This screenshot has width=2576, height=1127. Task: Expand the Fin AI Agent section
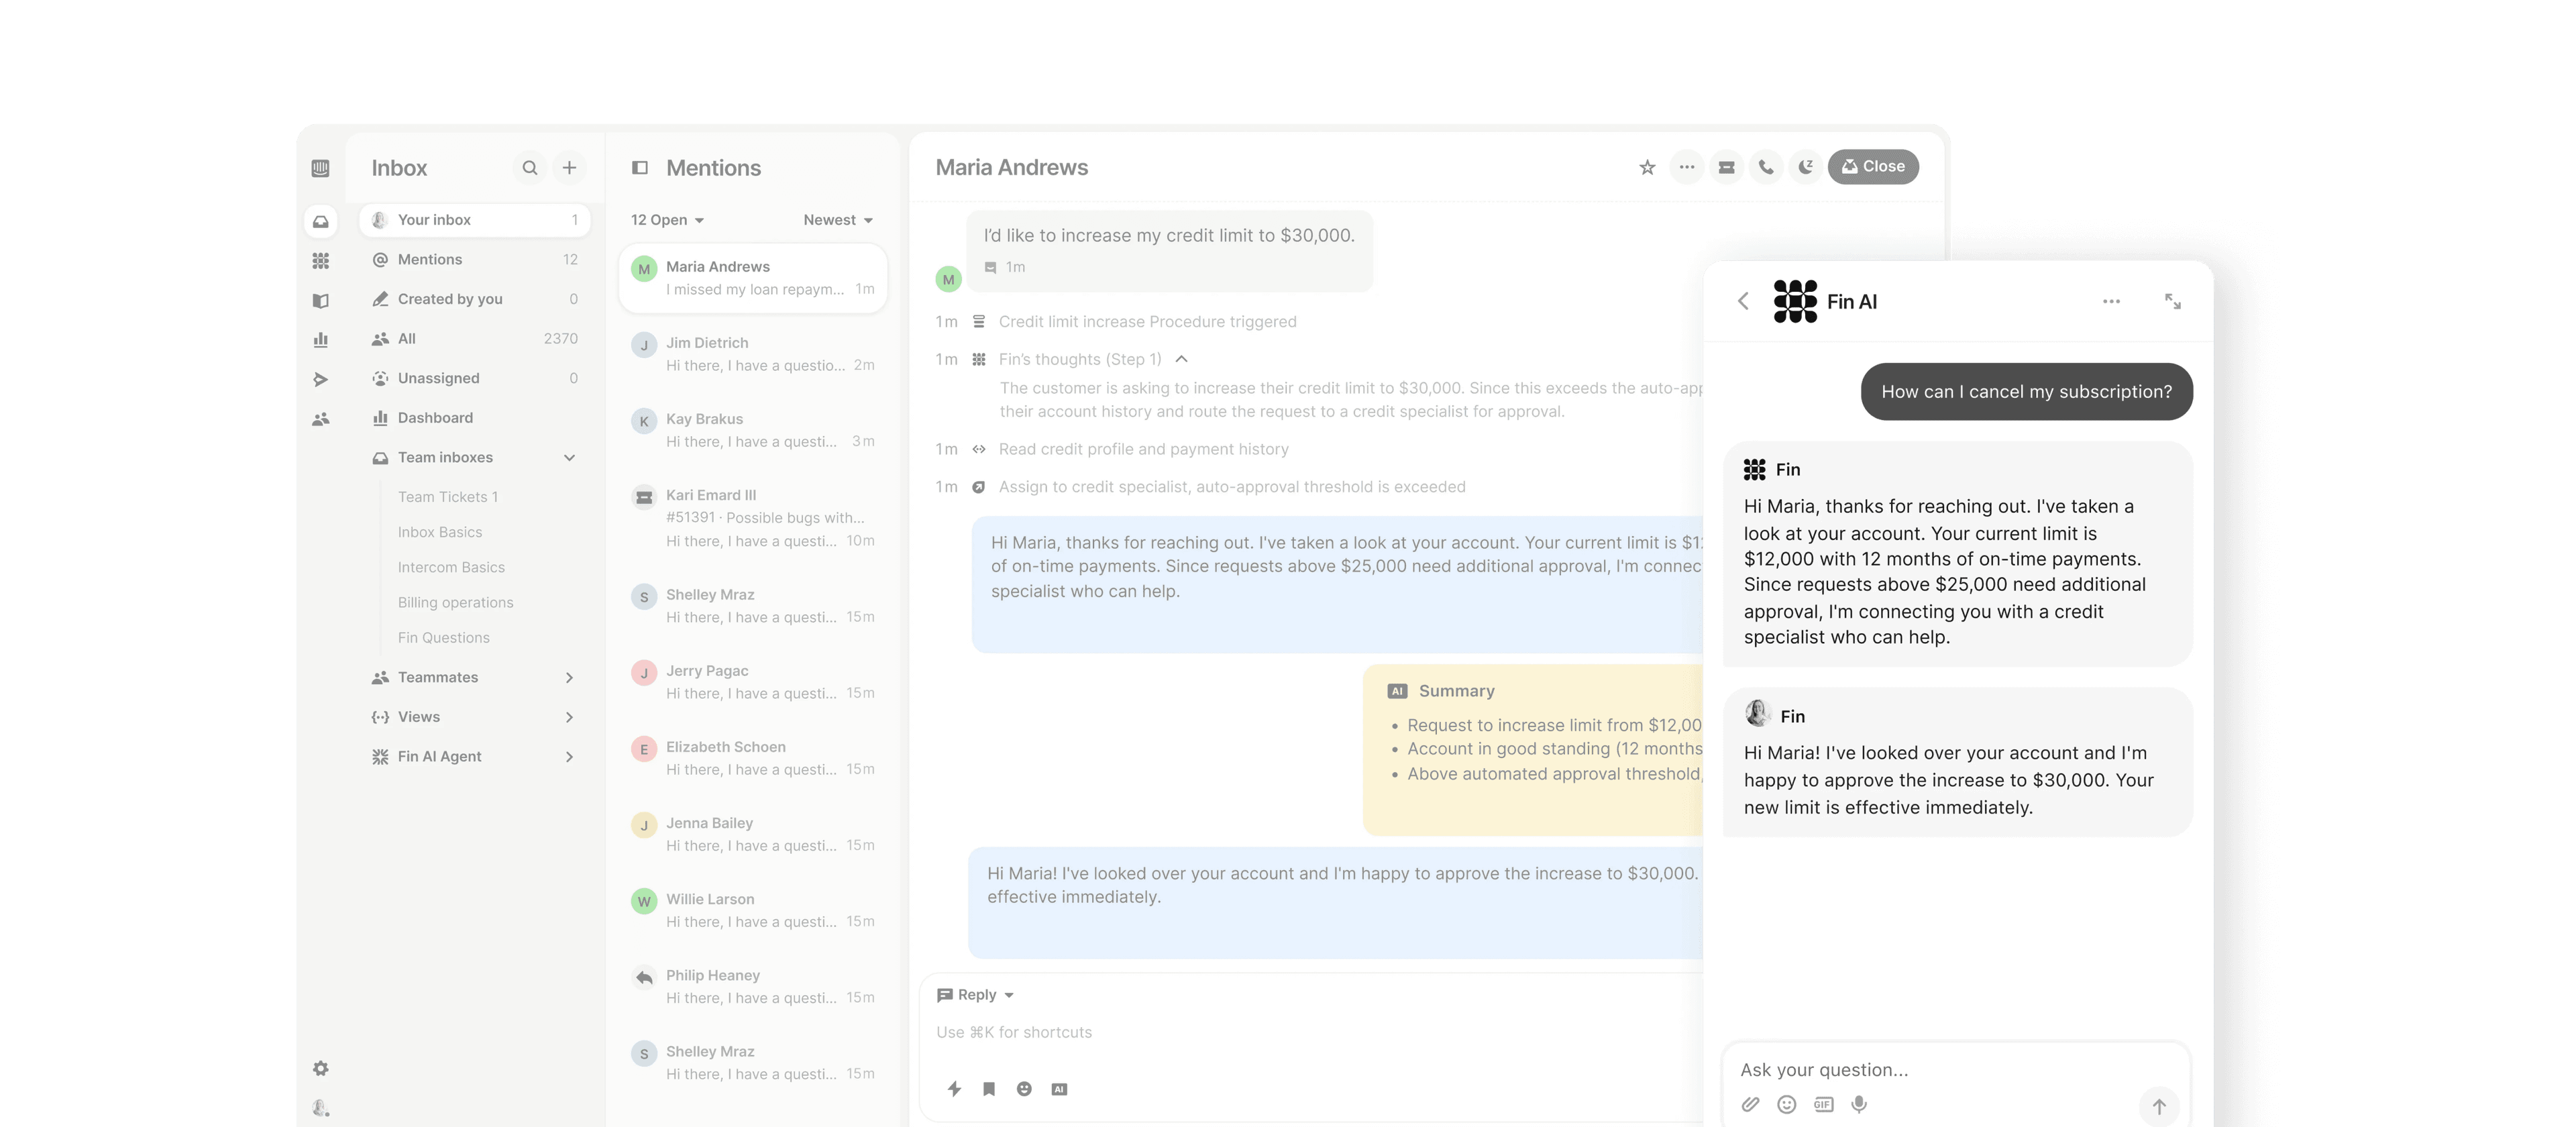click(569, 757)
